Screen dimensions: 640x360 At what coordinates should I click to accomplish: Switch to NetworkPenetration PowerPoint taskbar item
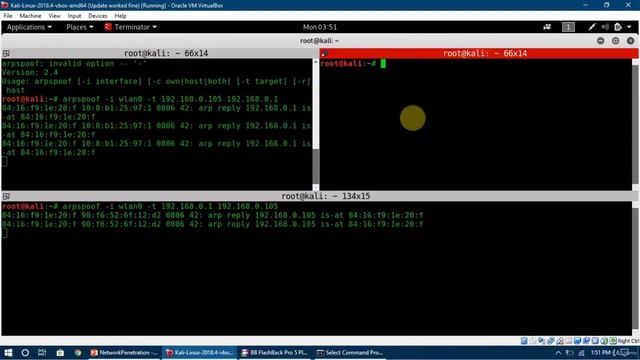124,353
